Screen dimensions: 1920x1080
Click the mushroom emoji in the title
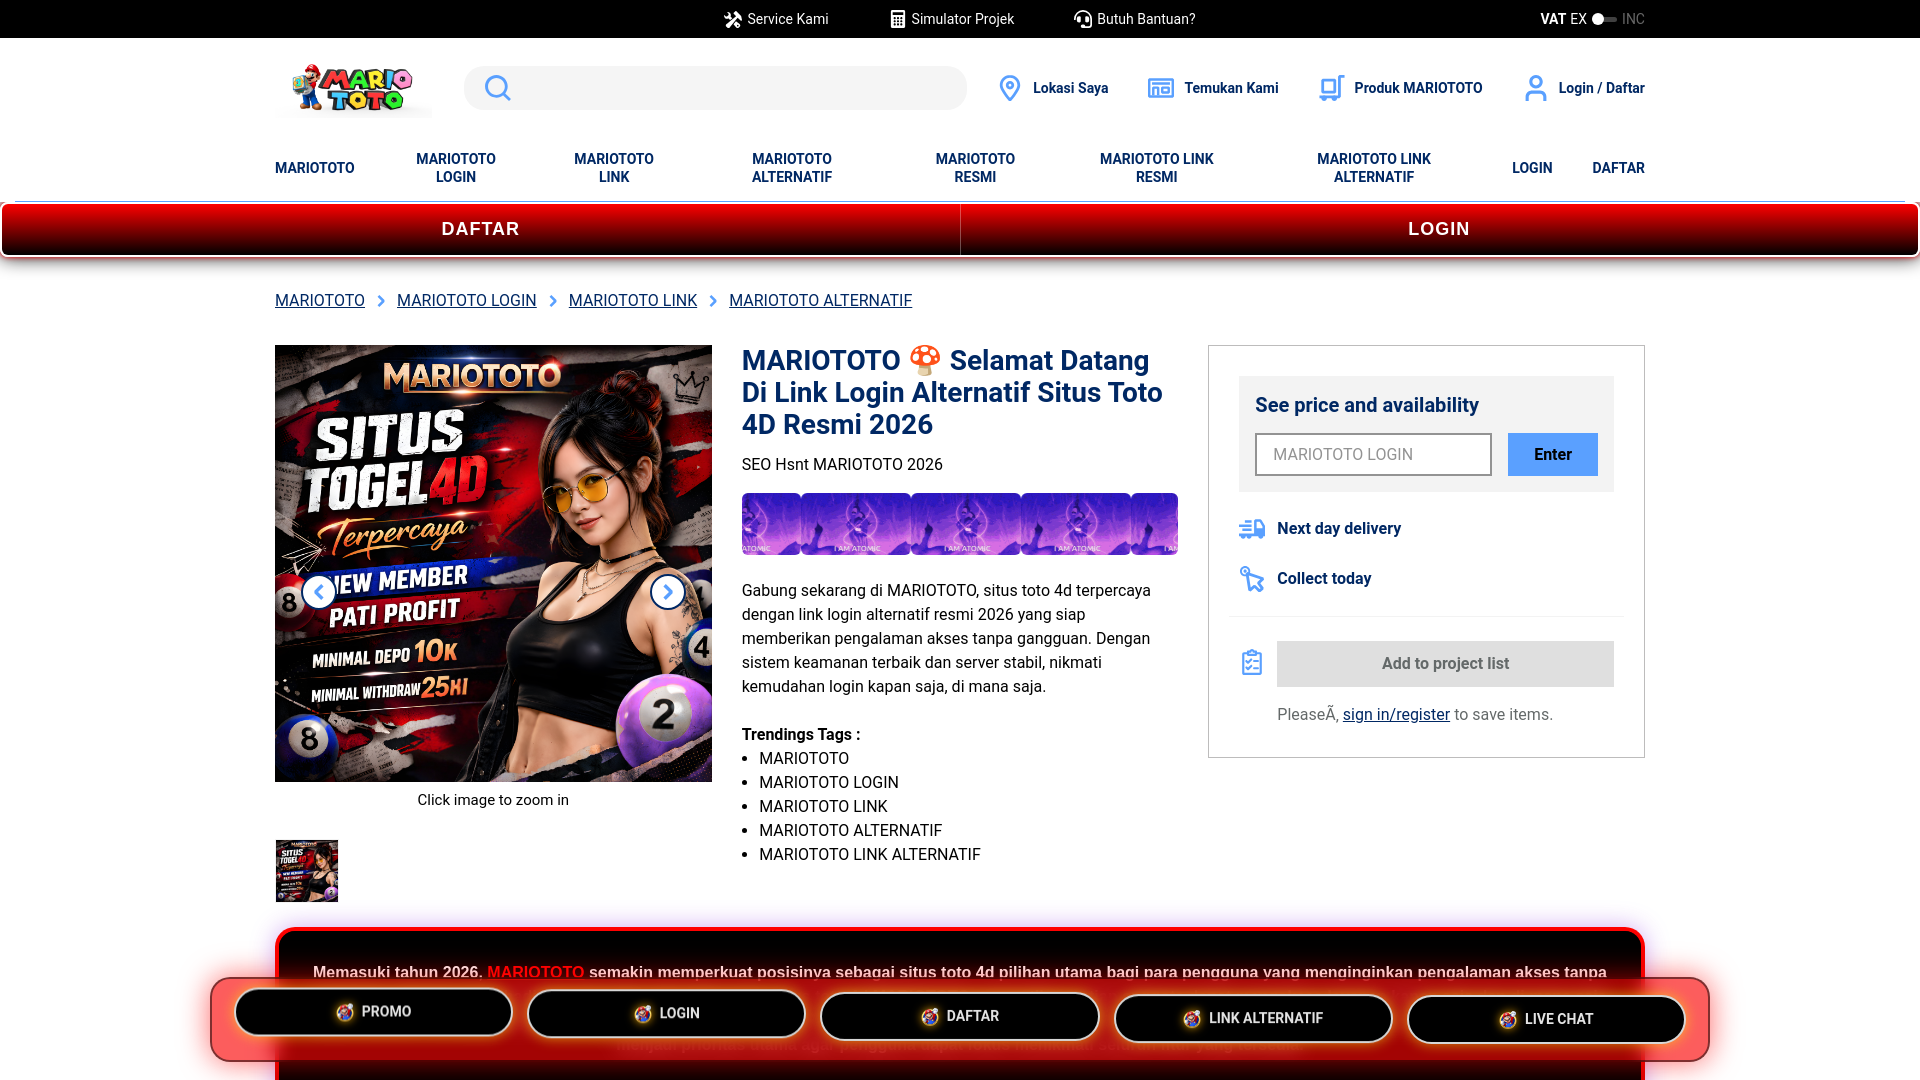click(925, 360)
